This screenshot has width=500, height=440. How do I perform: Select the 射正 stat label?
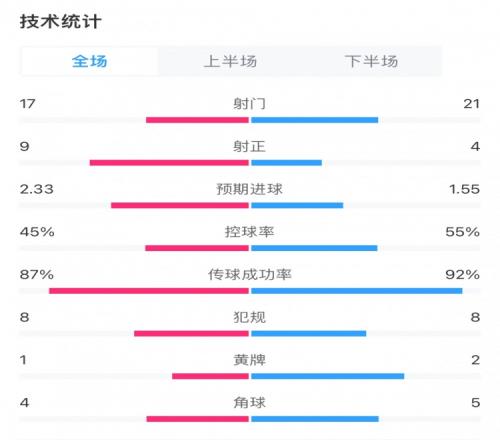click(249, 146)
